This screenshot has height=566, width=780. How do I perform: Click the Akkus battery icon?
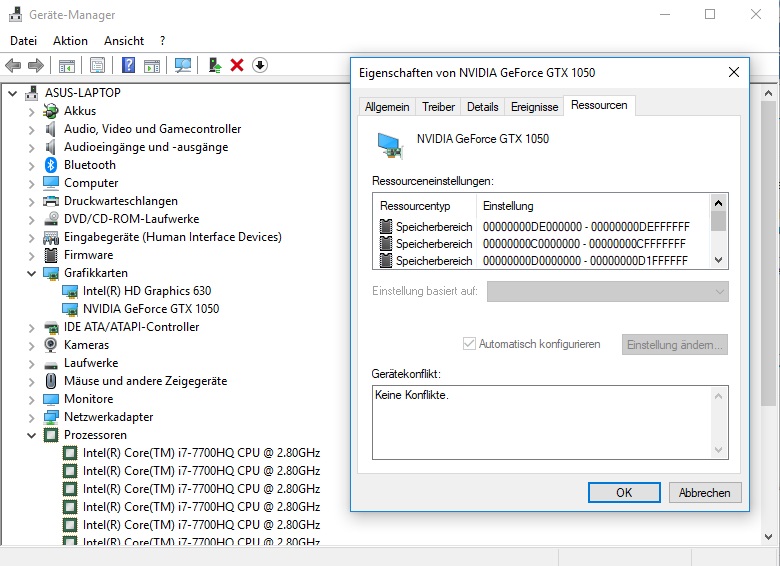(51, 111)
